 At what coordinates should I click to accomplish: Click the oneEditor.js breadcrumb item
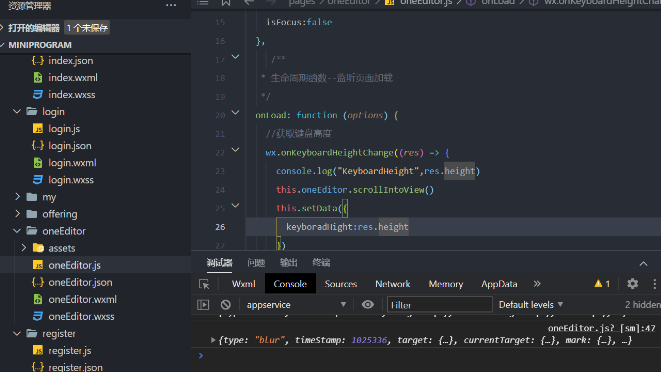[x=426, y=3]
